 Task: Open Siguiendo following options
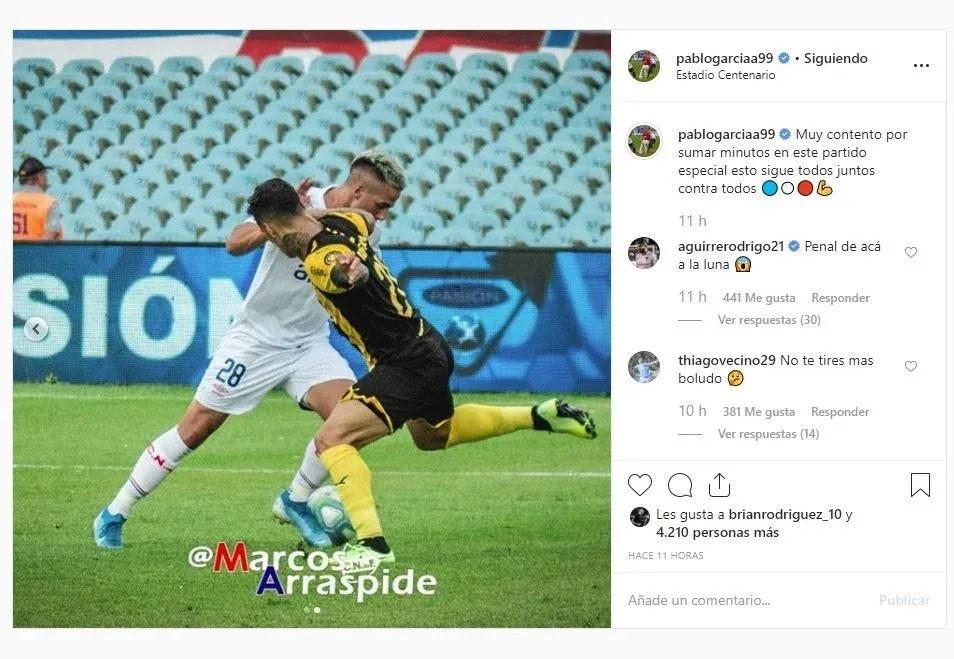(835, 58)
